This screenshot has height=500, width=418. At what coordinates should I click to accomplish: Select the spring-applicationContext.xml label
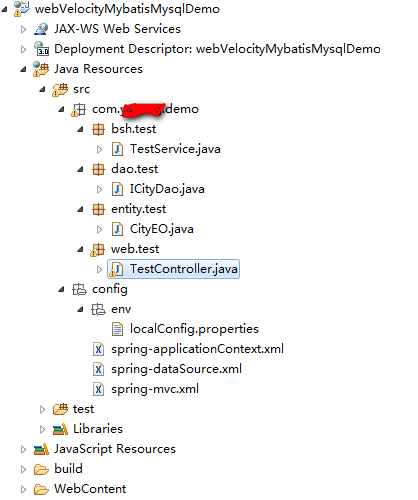click(x=197, y=349)
